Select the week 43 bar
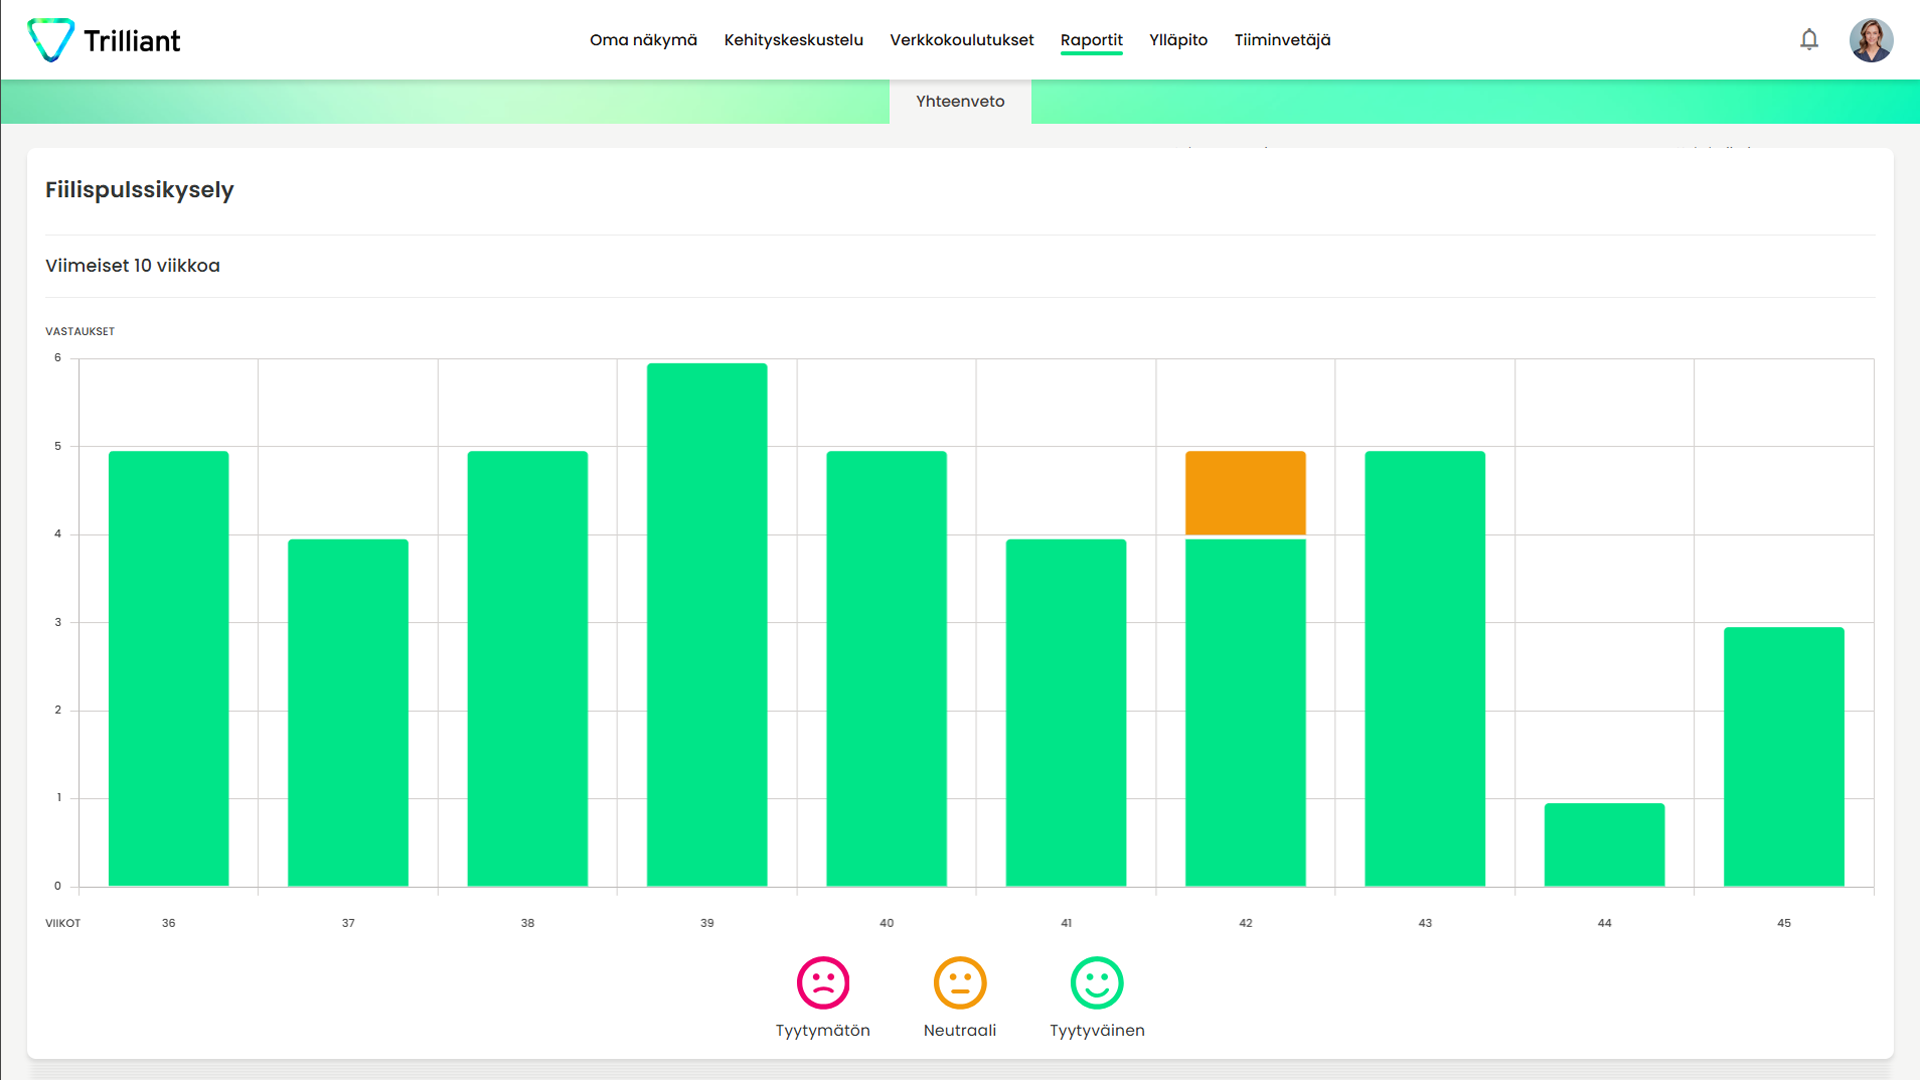The image size is (1920, 1080). tap(1425, 668)
